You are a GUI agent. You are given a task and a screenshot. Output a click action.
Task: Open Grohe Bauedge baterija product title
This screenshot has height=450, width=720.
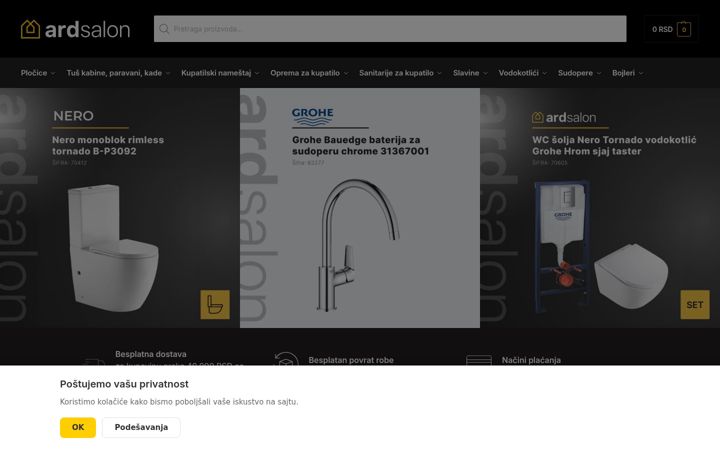(x=360, y=146)
